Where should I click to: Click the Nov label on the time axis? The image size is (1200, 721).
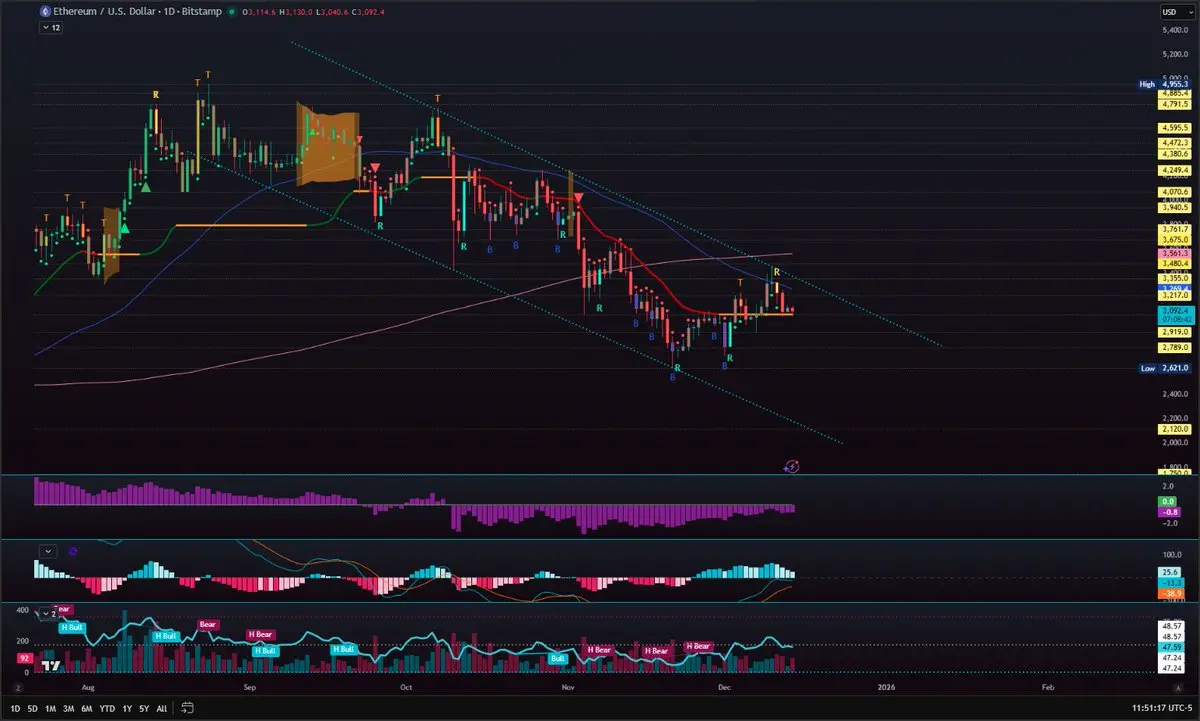click(x=567, y=689)
